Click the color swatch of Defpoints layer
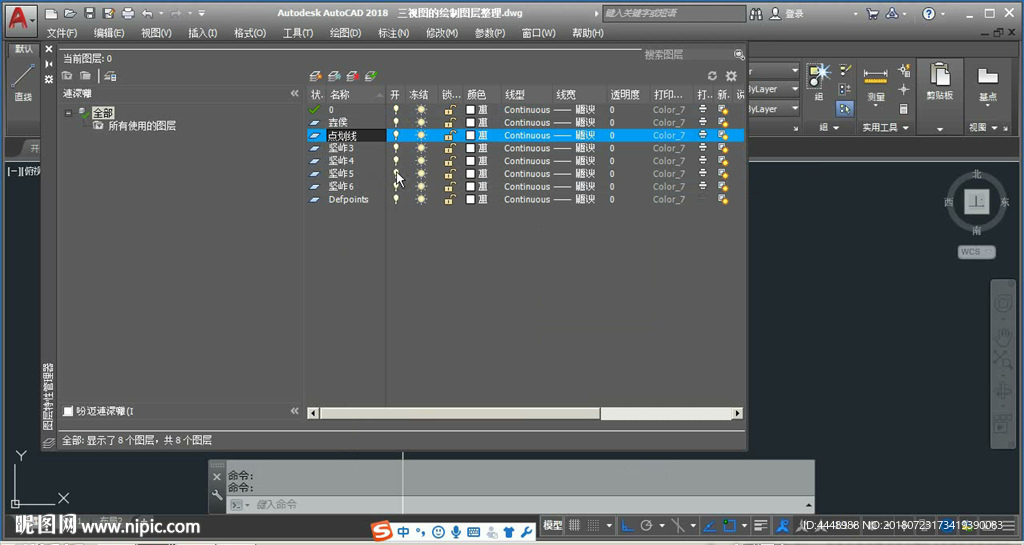The image size is (1024, 545). tap(470, 199)
